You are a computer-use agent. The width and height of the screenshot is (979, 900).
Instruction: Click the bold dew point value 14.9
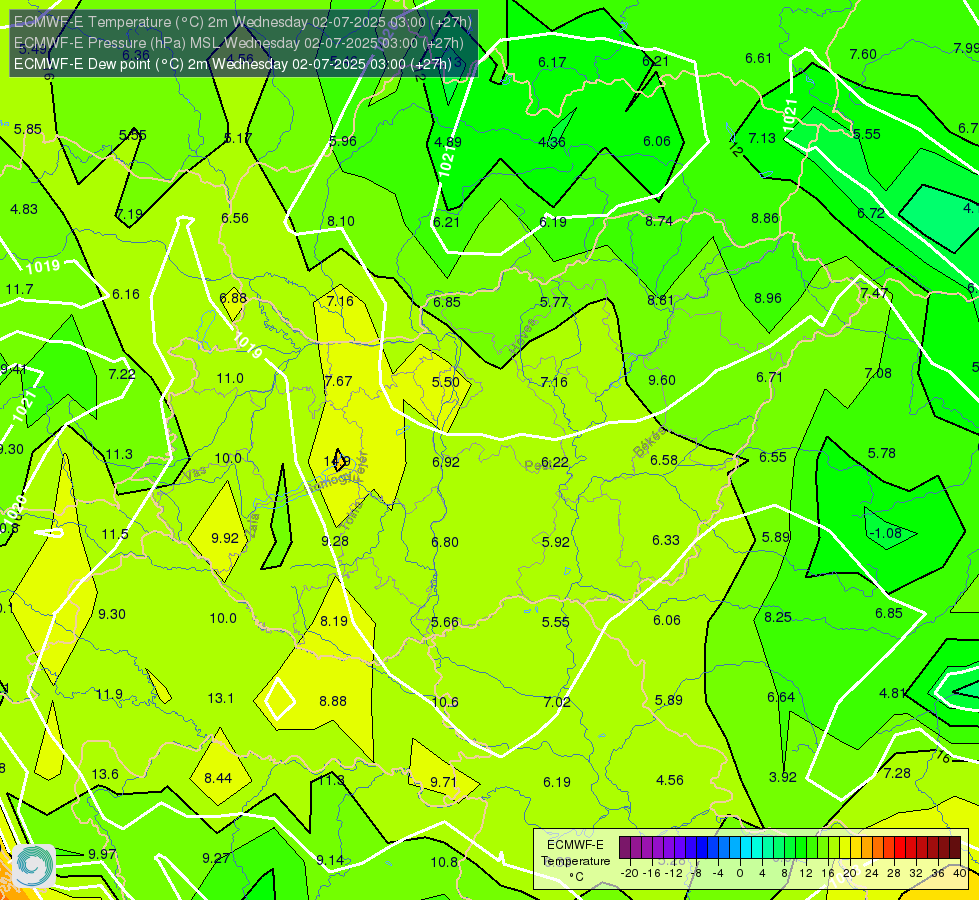tap(337, 461)
